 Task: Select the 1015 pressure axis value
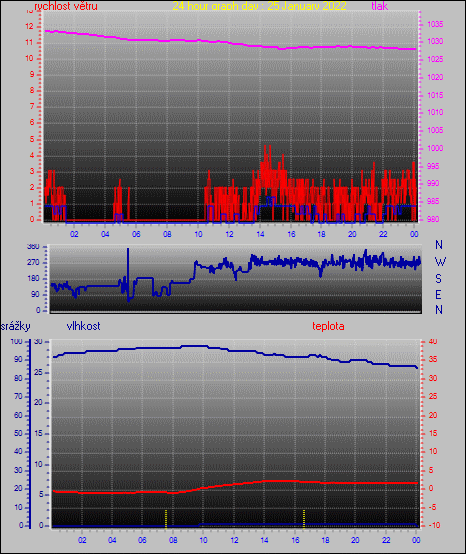tap(435, 95)
